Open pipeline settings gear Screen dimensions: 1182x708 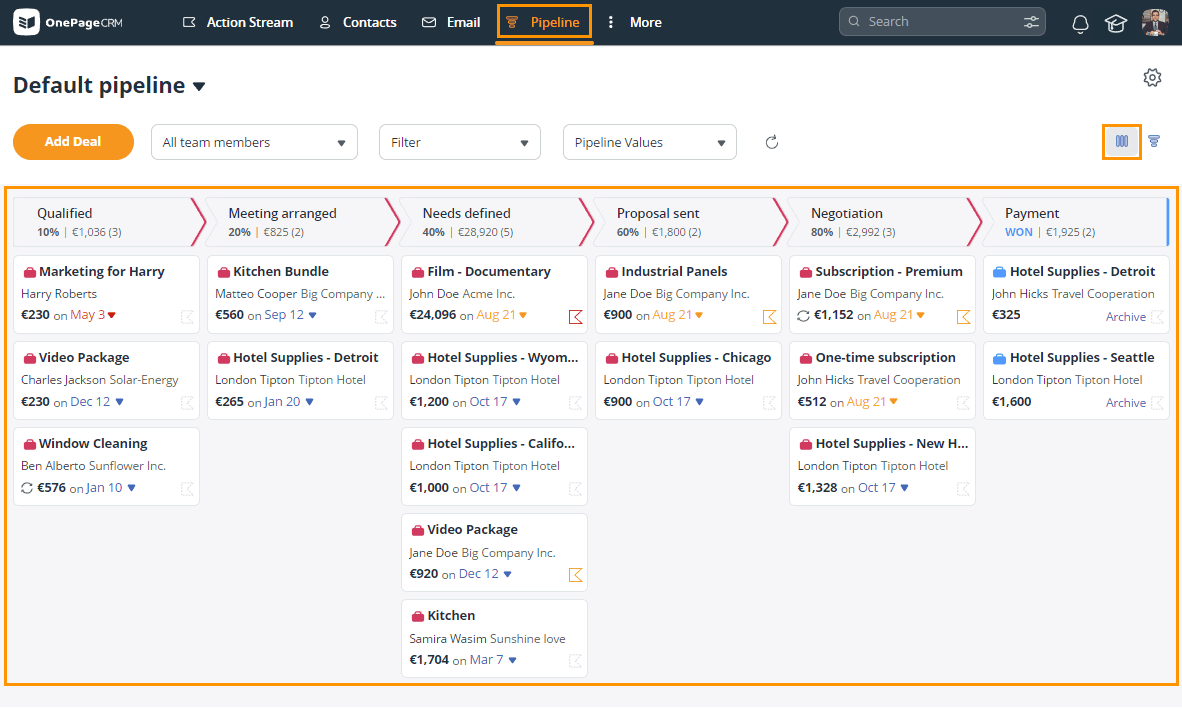1152,77
